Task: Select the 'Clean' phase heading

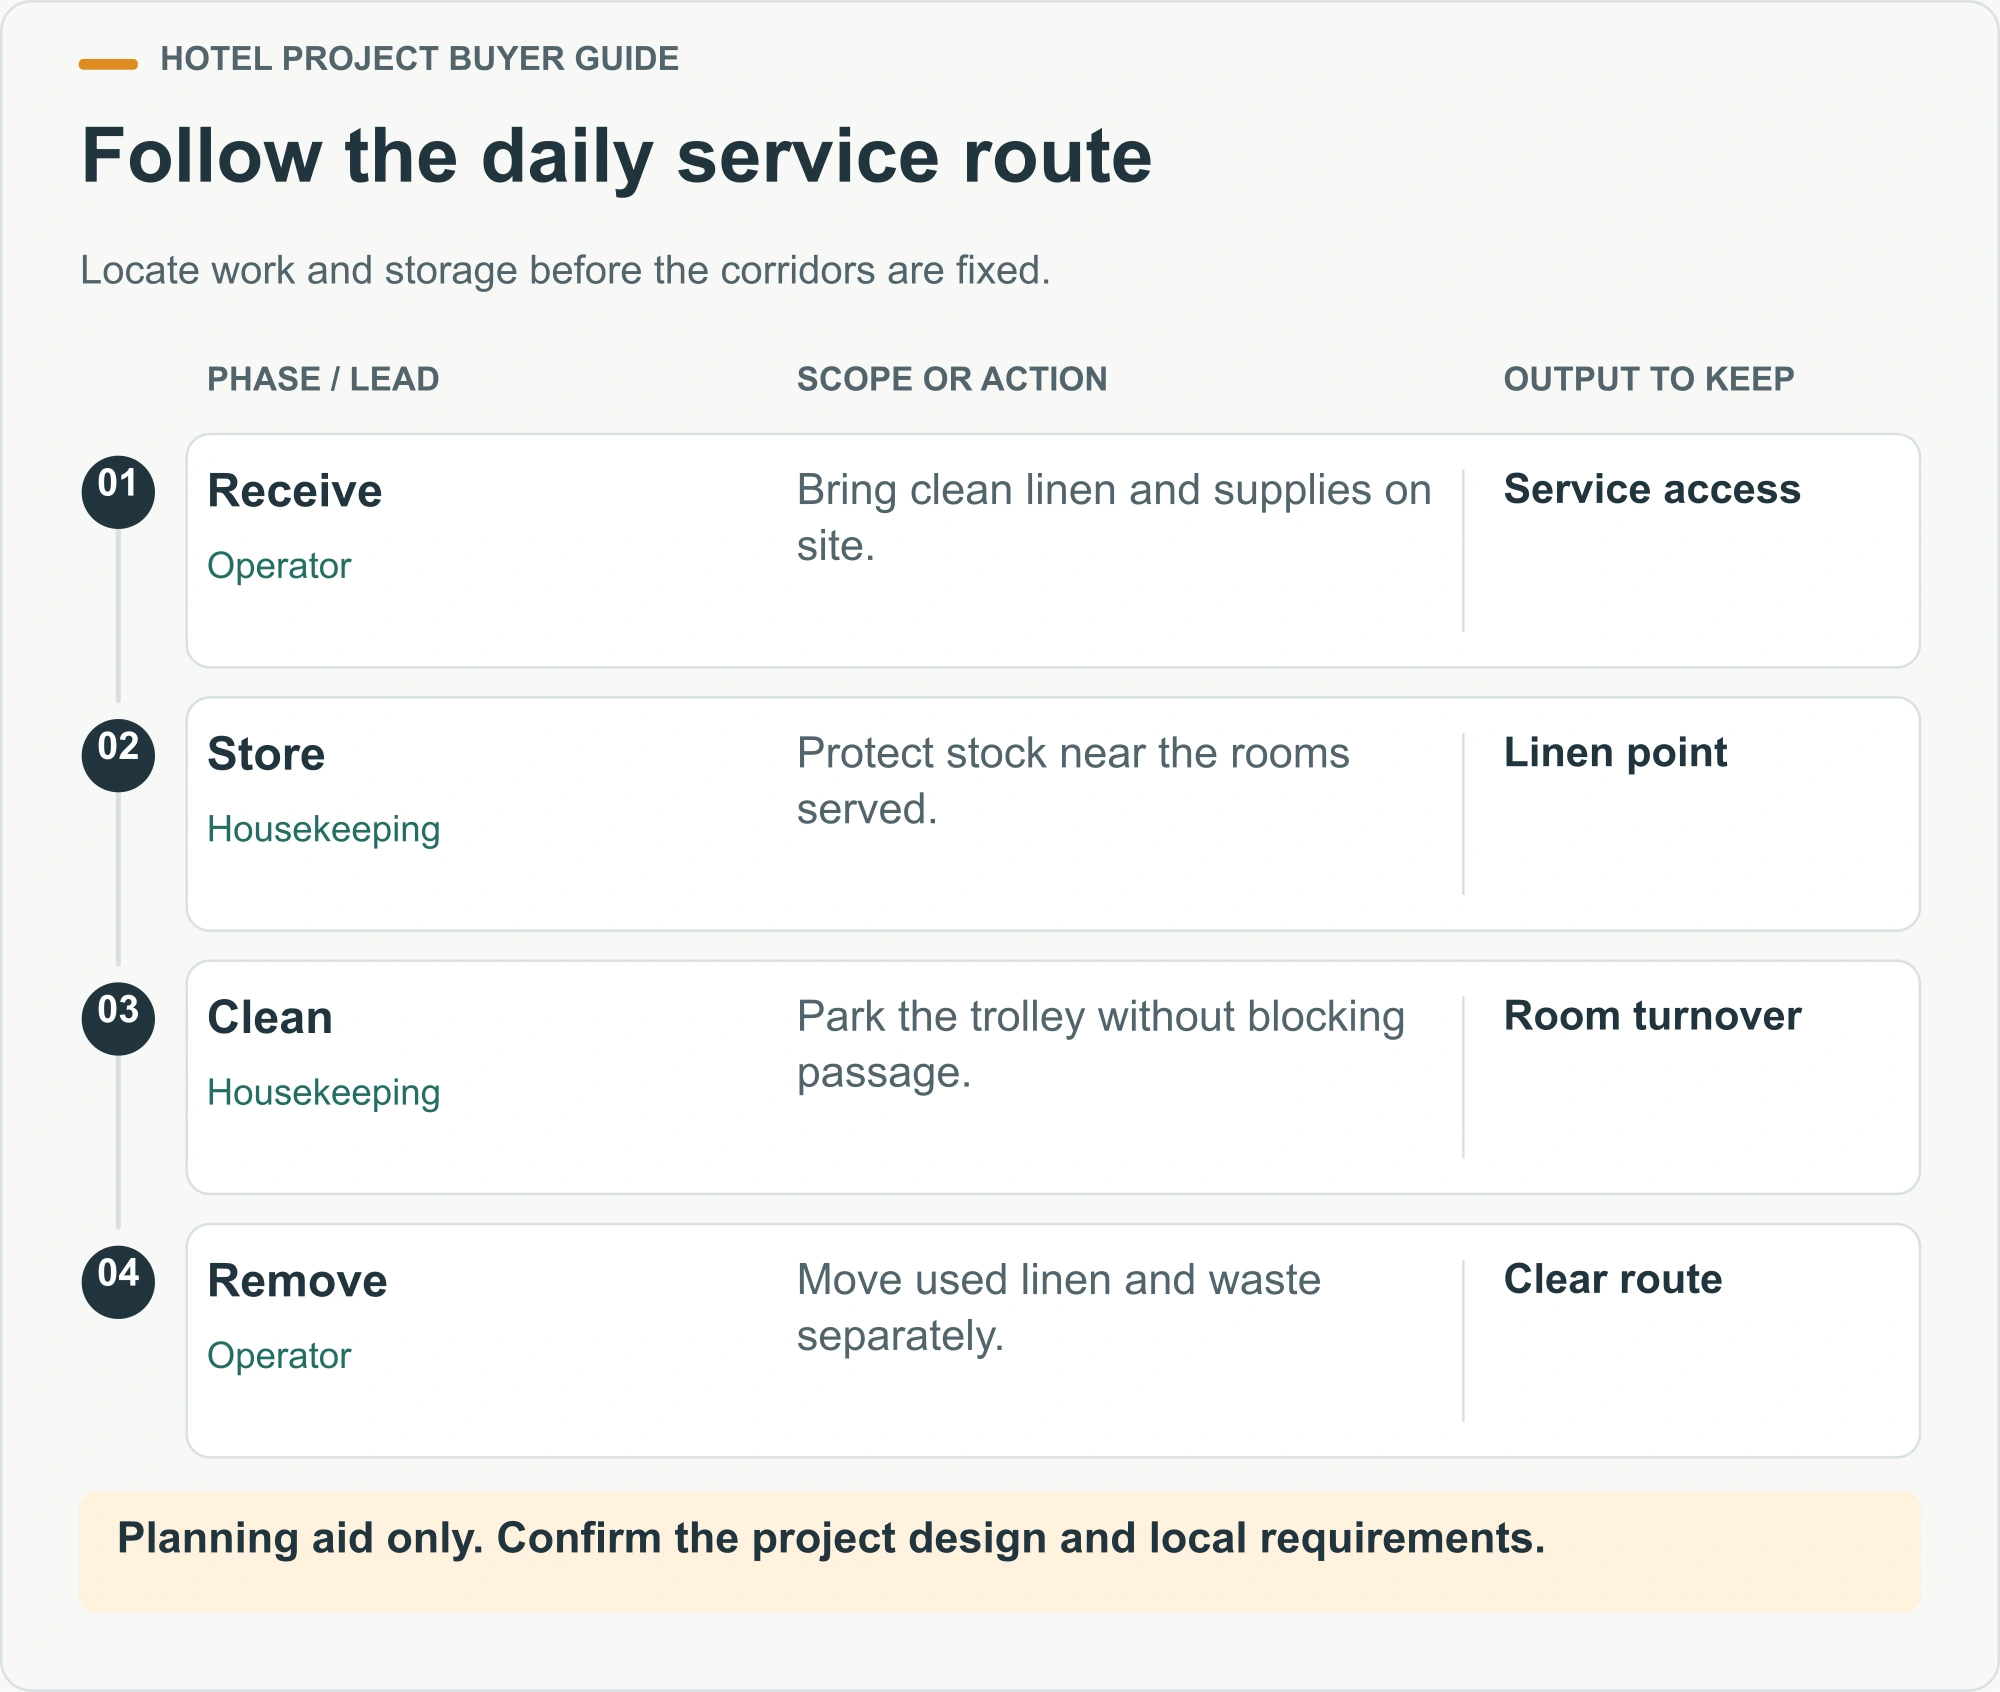Action: point(270,1017)
